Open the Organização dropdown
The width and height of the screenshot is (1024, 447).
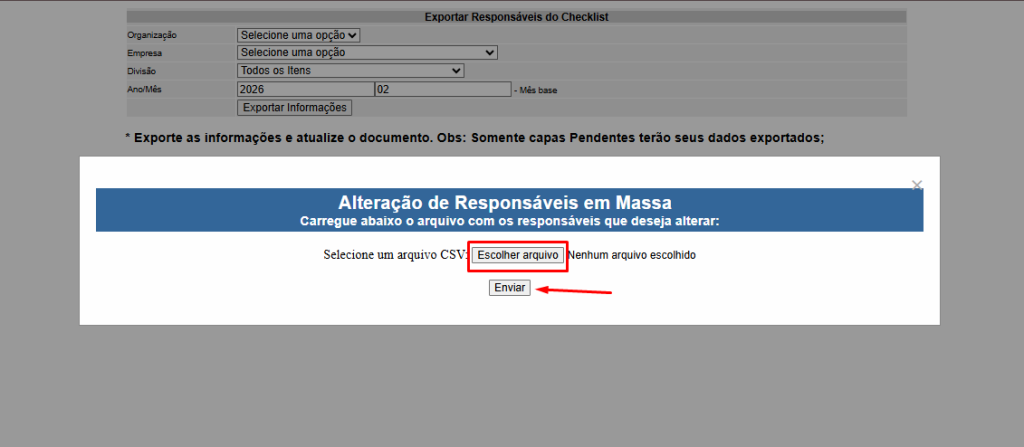point(298,35)
